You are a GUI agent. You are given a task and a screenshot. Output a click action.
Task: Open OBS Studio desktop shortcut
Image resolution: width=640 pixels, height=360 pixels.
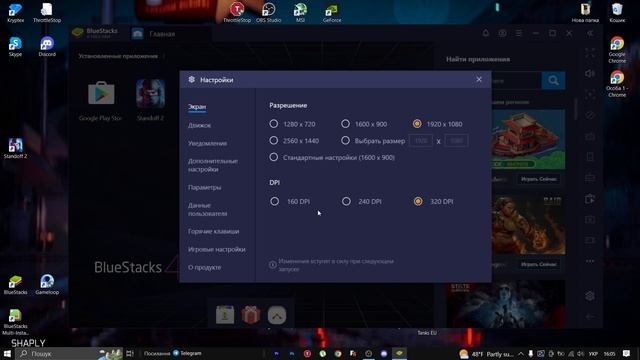pyautogui.click(x=268, y=12)
